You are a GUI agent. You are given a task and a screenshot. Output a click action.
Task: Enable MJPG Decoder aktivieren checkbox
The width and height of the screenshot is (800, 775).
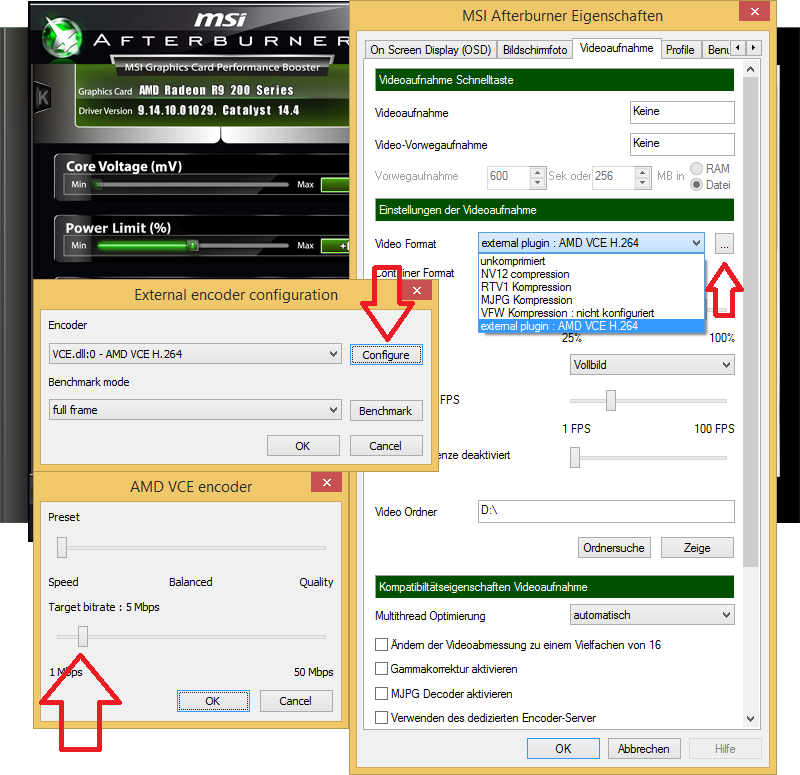click(x=381, y=693)
